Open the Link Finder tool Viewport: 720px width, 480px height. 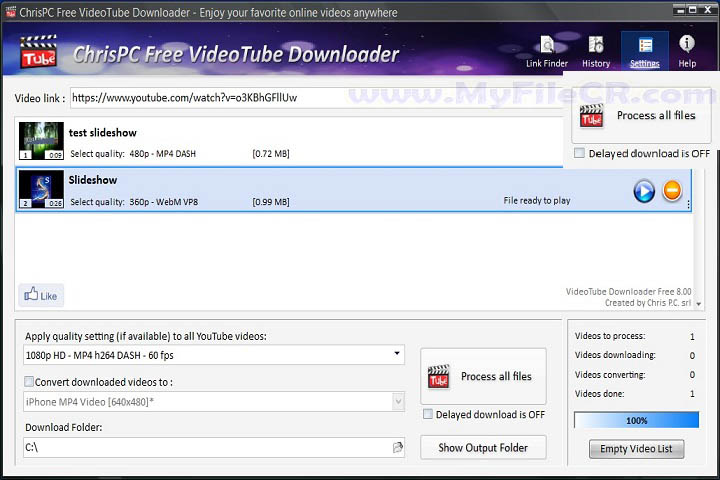[546, 52]
